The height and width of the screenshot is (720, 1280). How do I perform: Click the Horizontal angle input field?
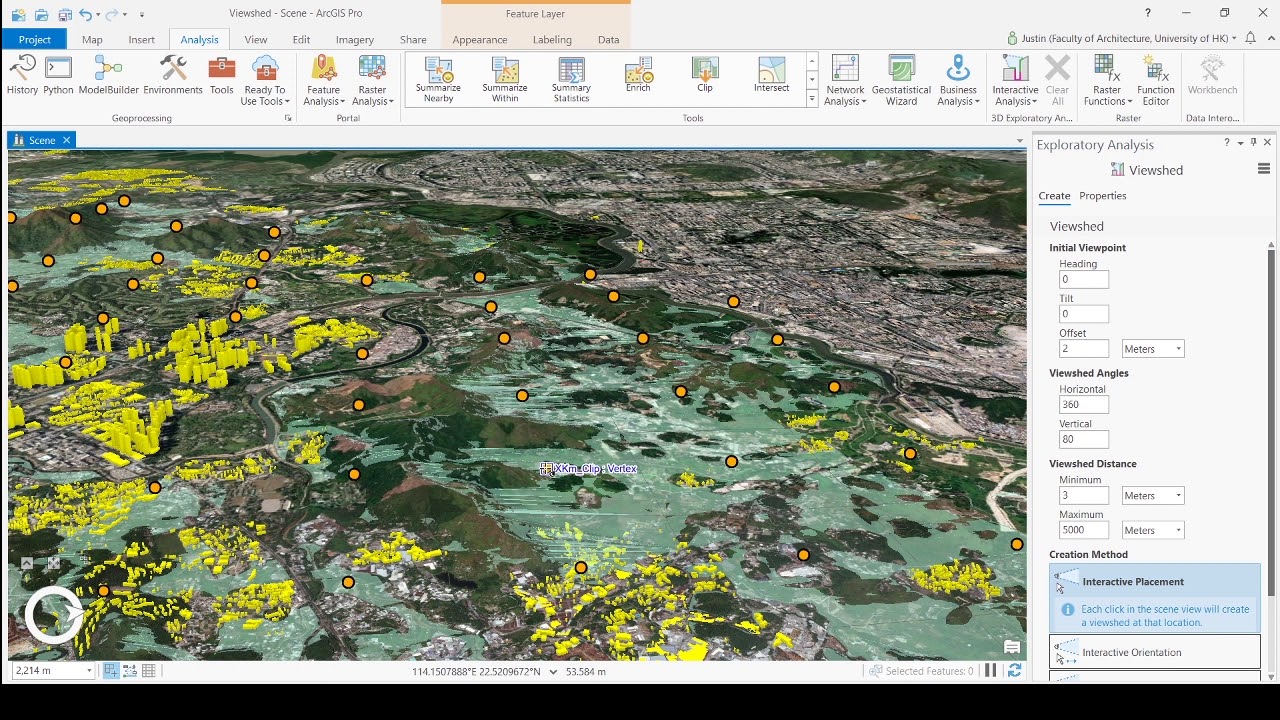[1084, 405]
